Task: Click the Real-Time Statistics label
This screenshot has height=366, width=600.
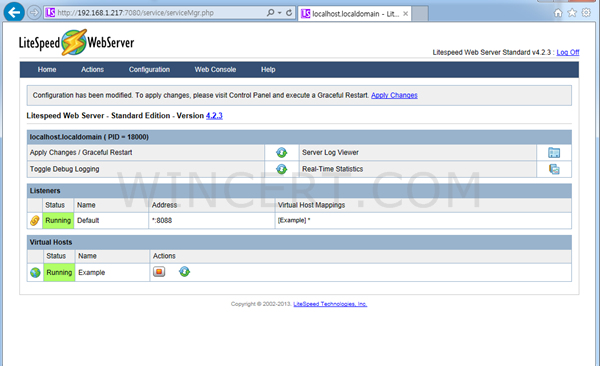Action: click(x=333, y=169)
